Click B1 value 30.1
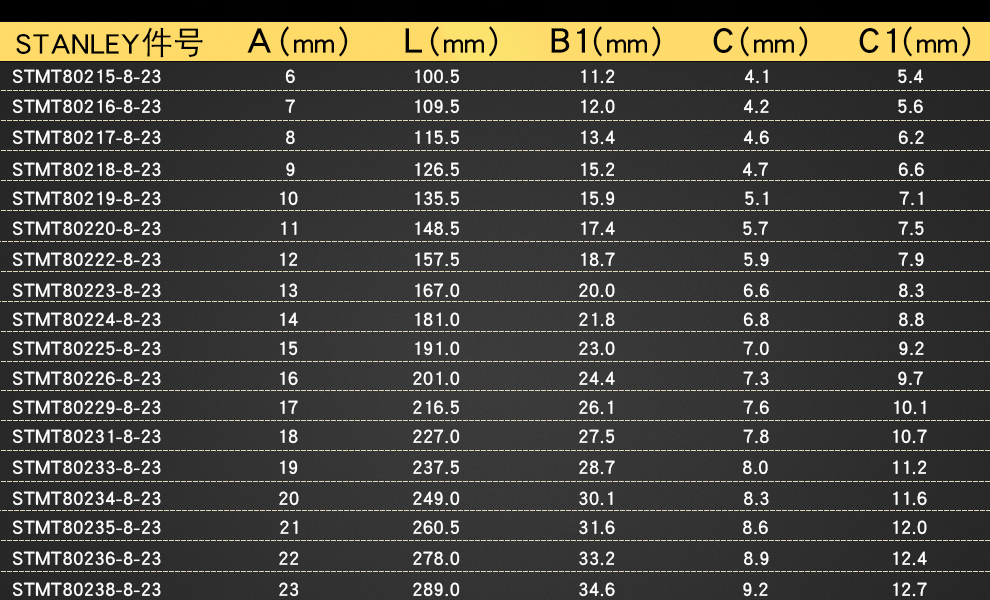Screen dimensions: 990x600 coord(597,498)
